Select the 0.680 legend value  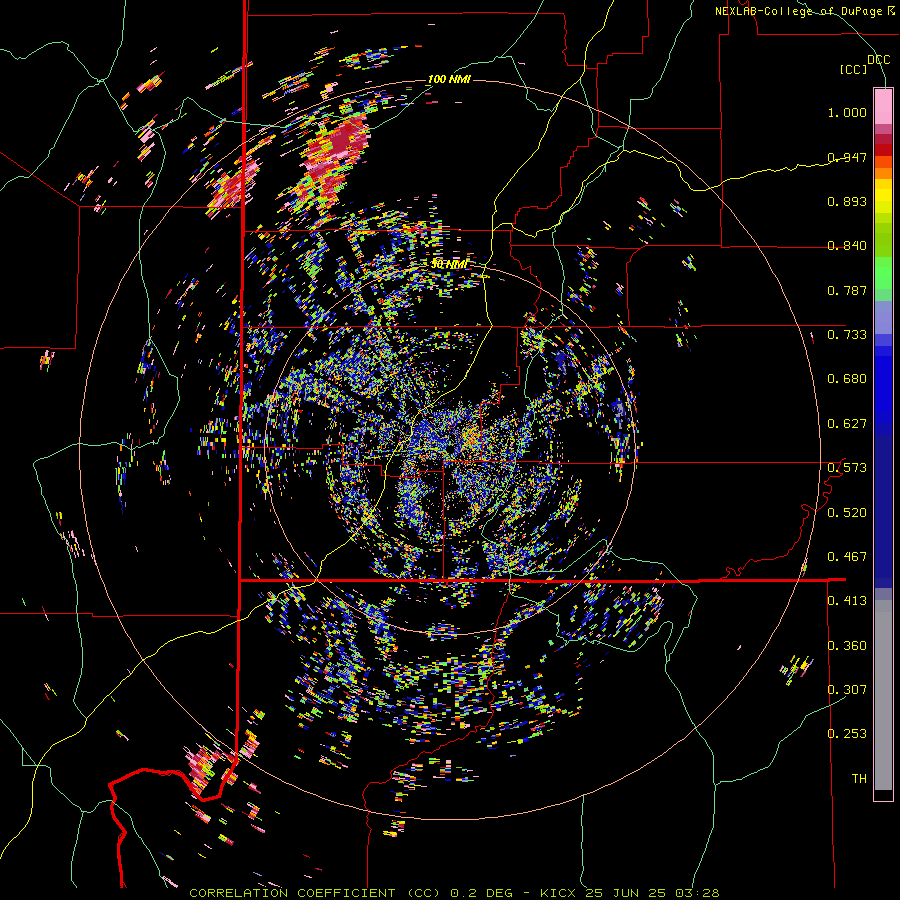point(847,379)
